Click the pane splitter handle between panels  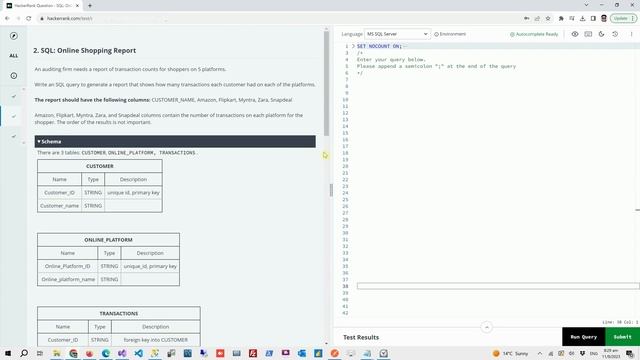(x=331, y=190)
